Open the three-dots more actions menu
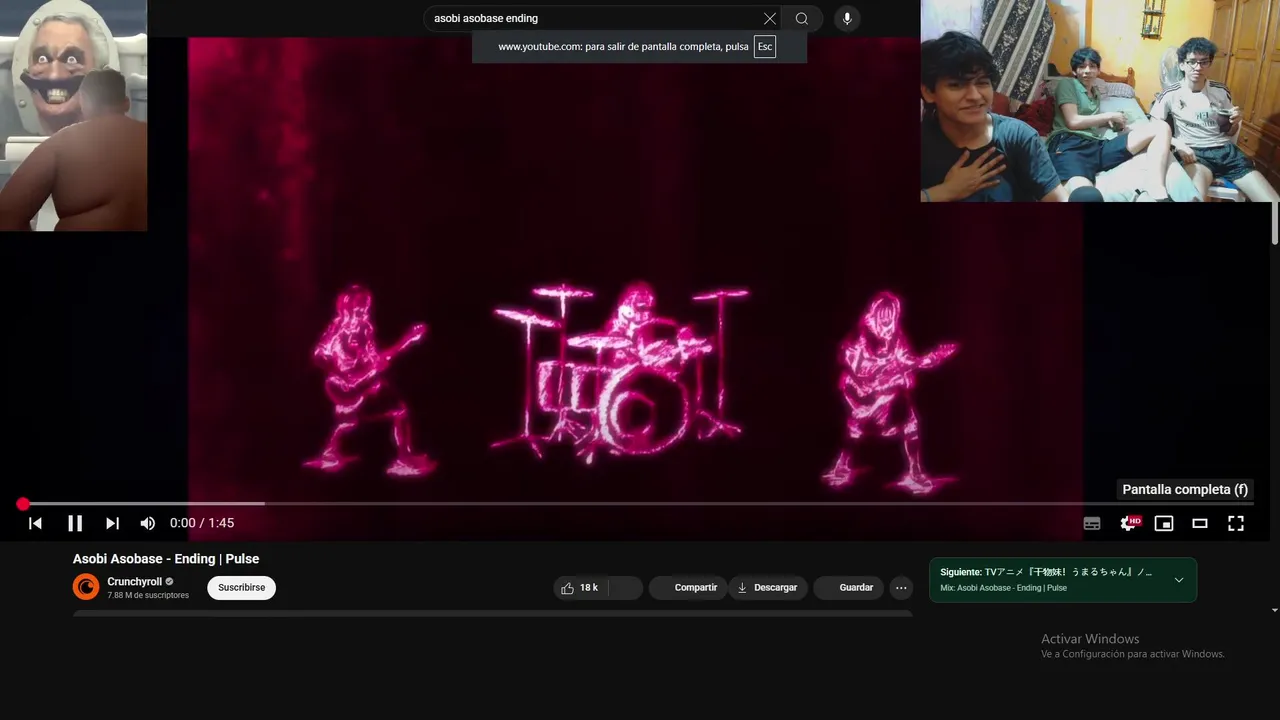 coord(901,588)
